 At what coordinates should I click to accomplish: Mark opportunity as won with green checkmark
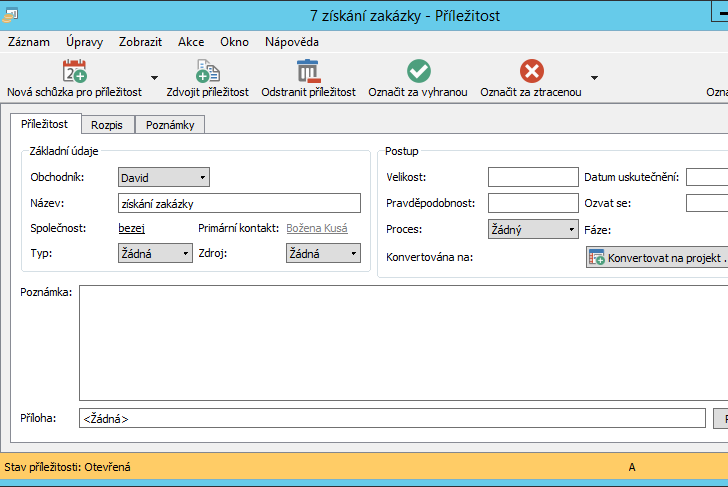pyautogui.click(x=418, y=71)
